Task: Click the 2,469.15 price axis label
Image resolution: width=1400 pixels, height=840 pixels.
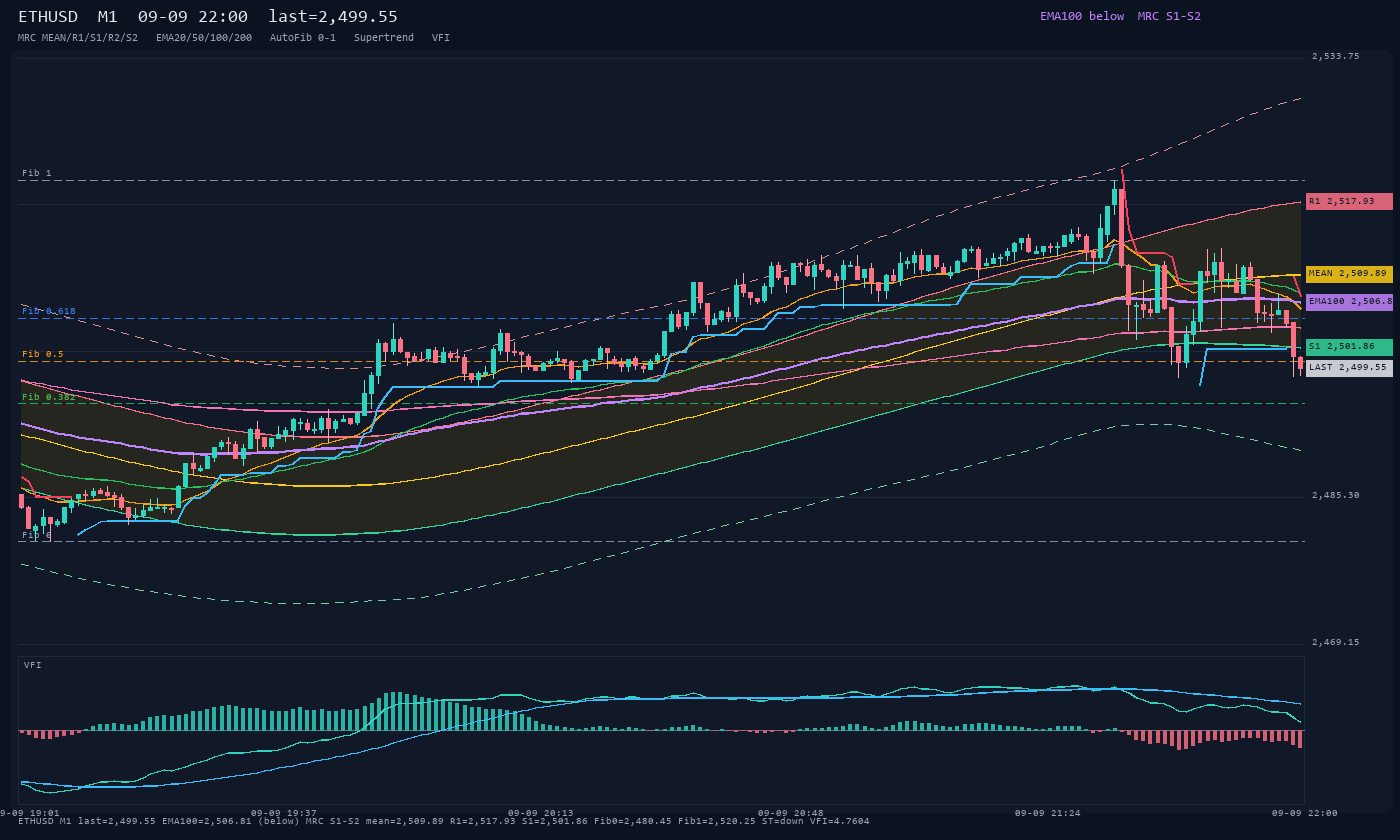Action: click(x=1335, y=642)
